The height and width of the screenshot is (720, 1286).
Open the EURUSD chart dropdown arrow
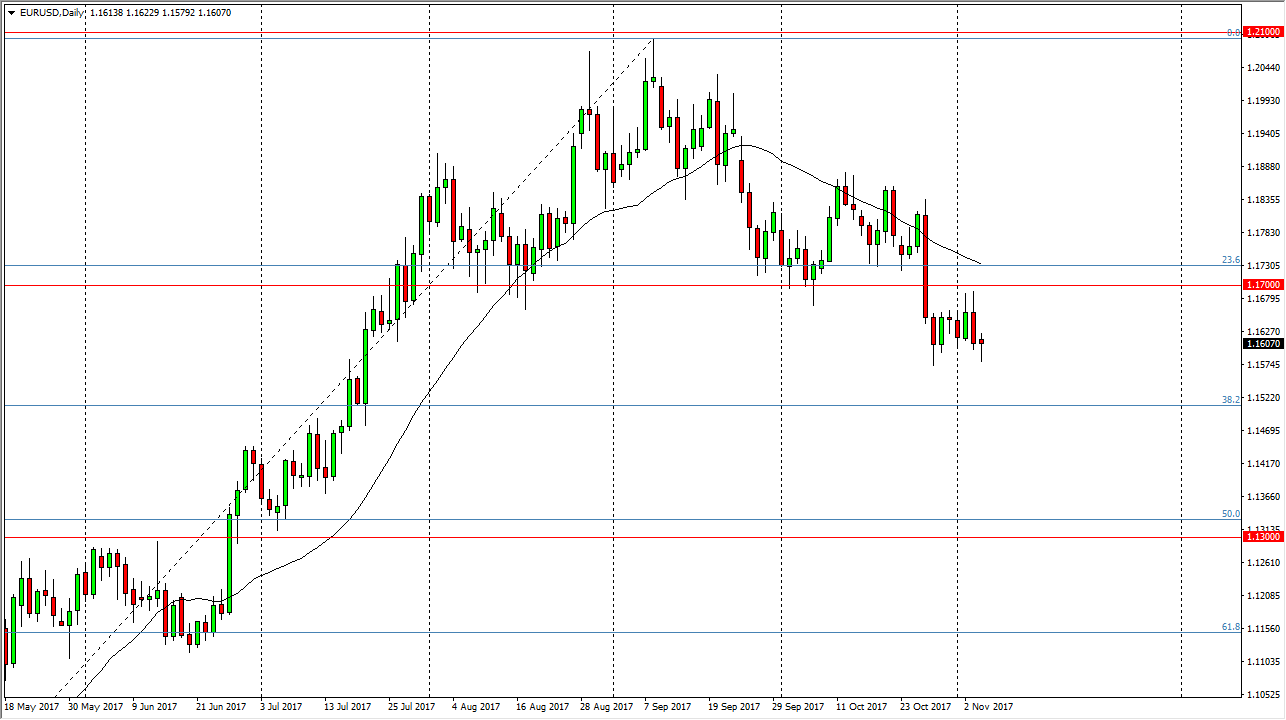[10, 14]
